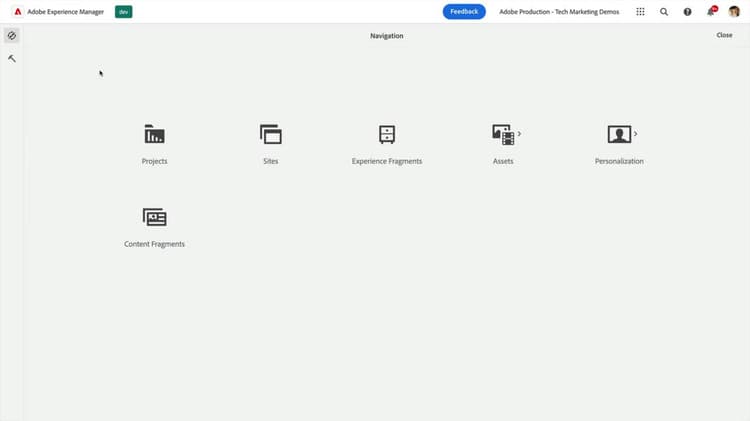Click the Close link in Navigation panel

724,35
